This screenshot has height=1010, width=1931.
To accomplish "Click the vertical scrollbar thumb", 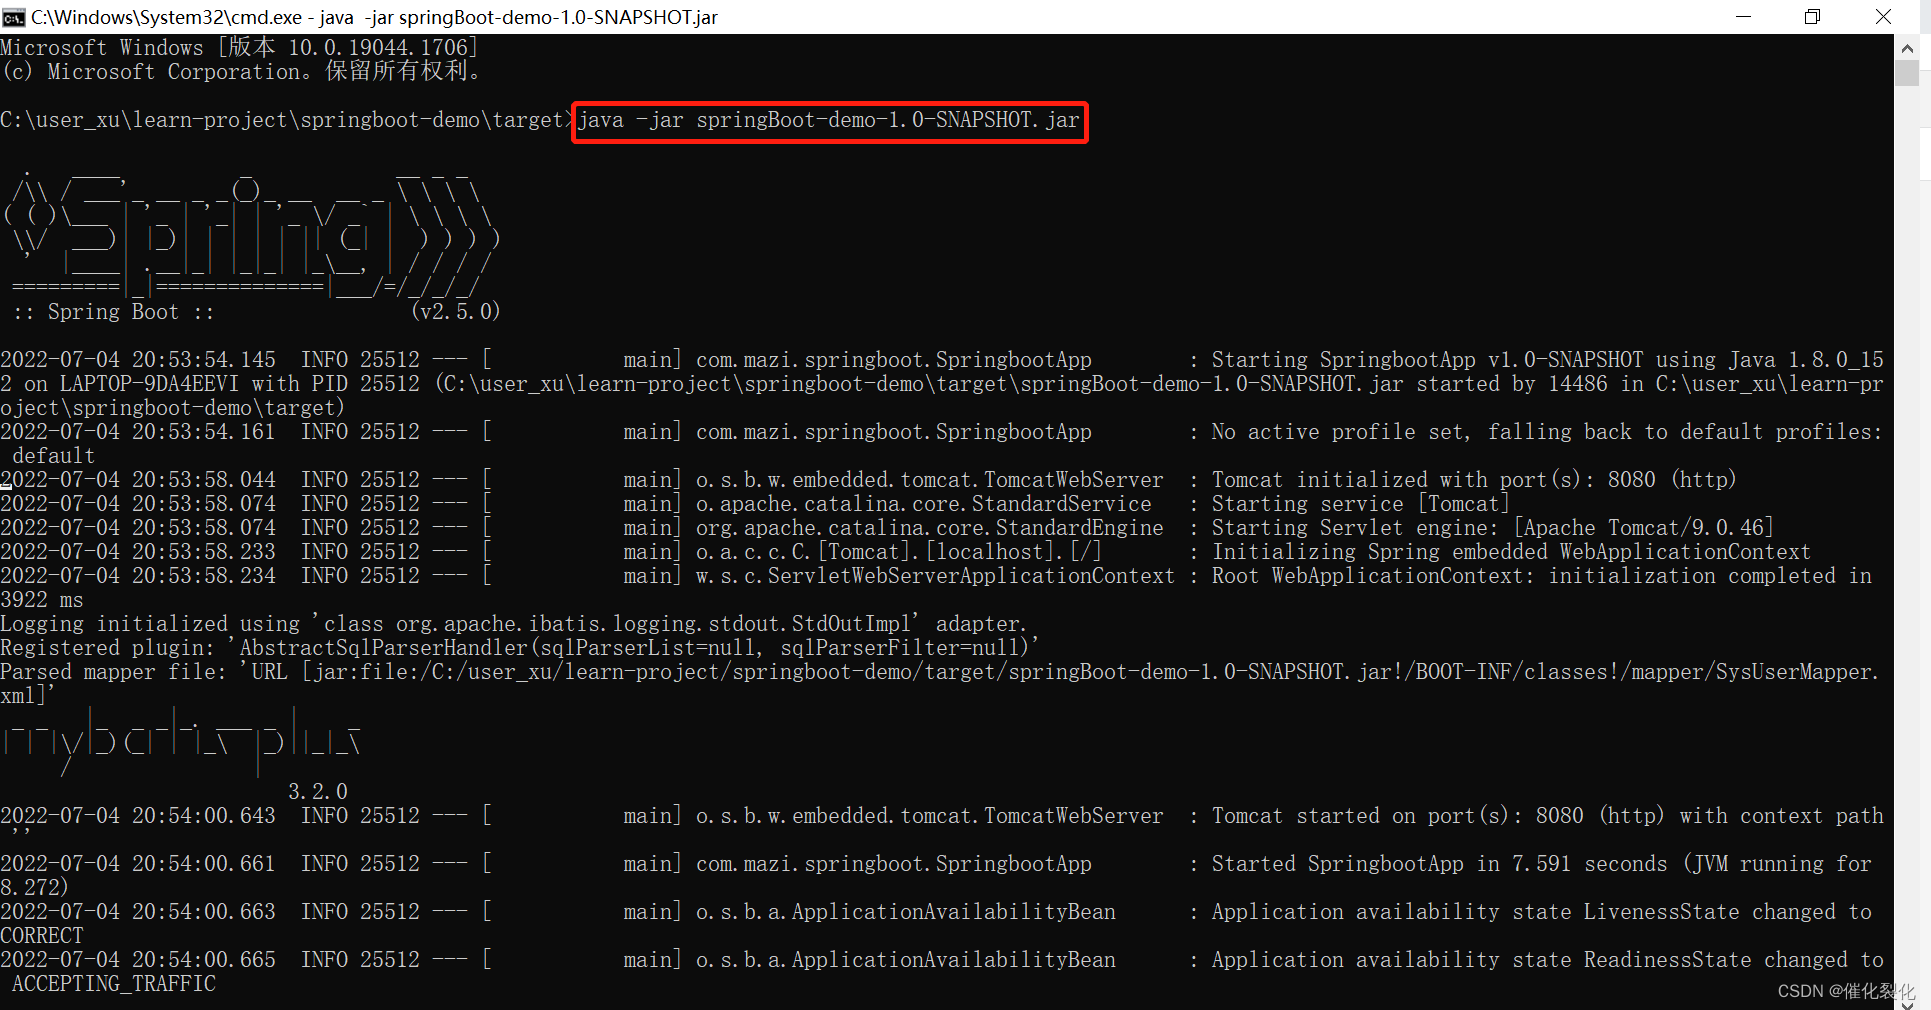I will click(1906, 73).
